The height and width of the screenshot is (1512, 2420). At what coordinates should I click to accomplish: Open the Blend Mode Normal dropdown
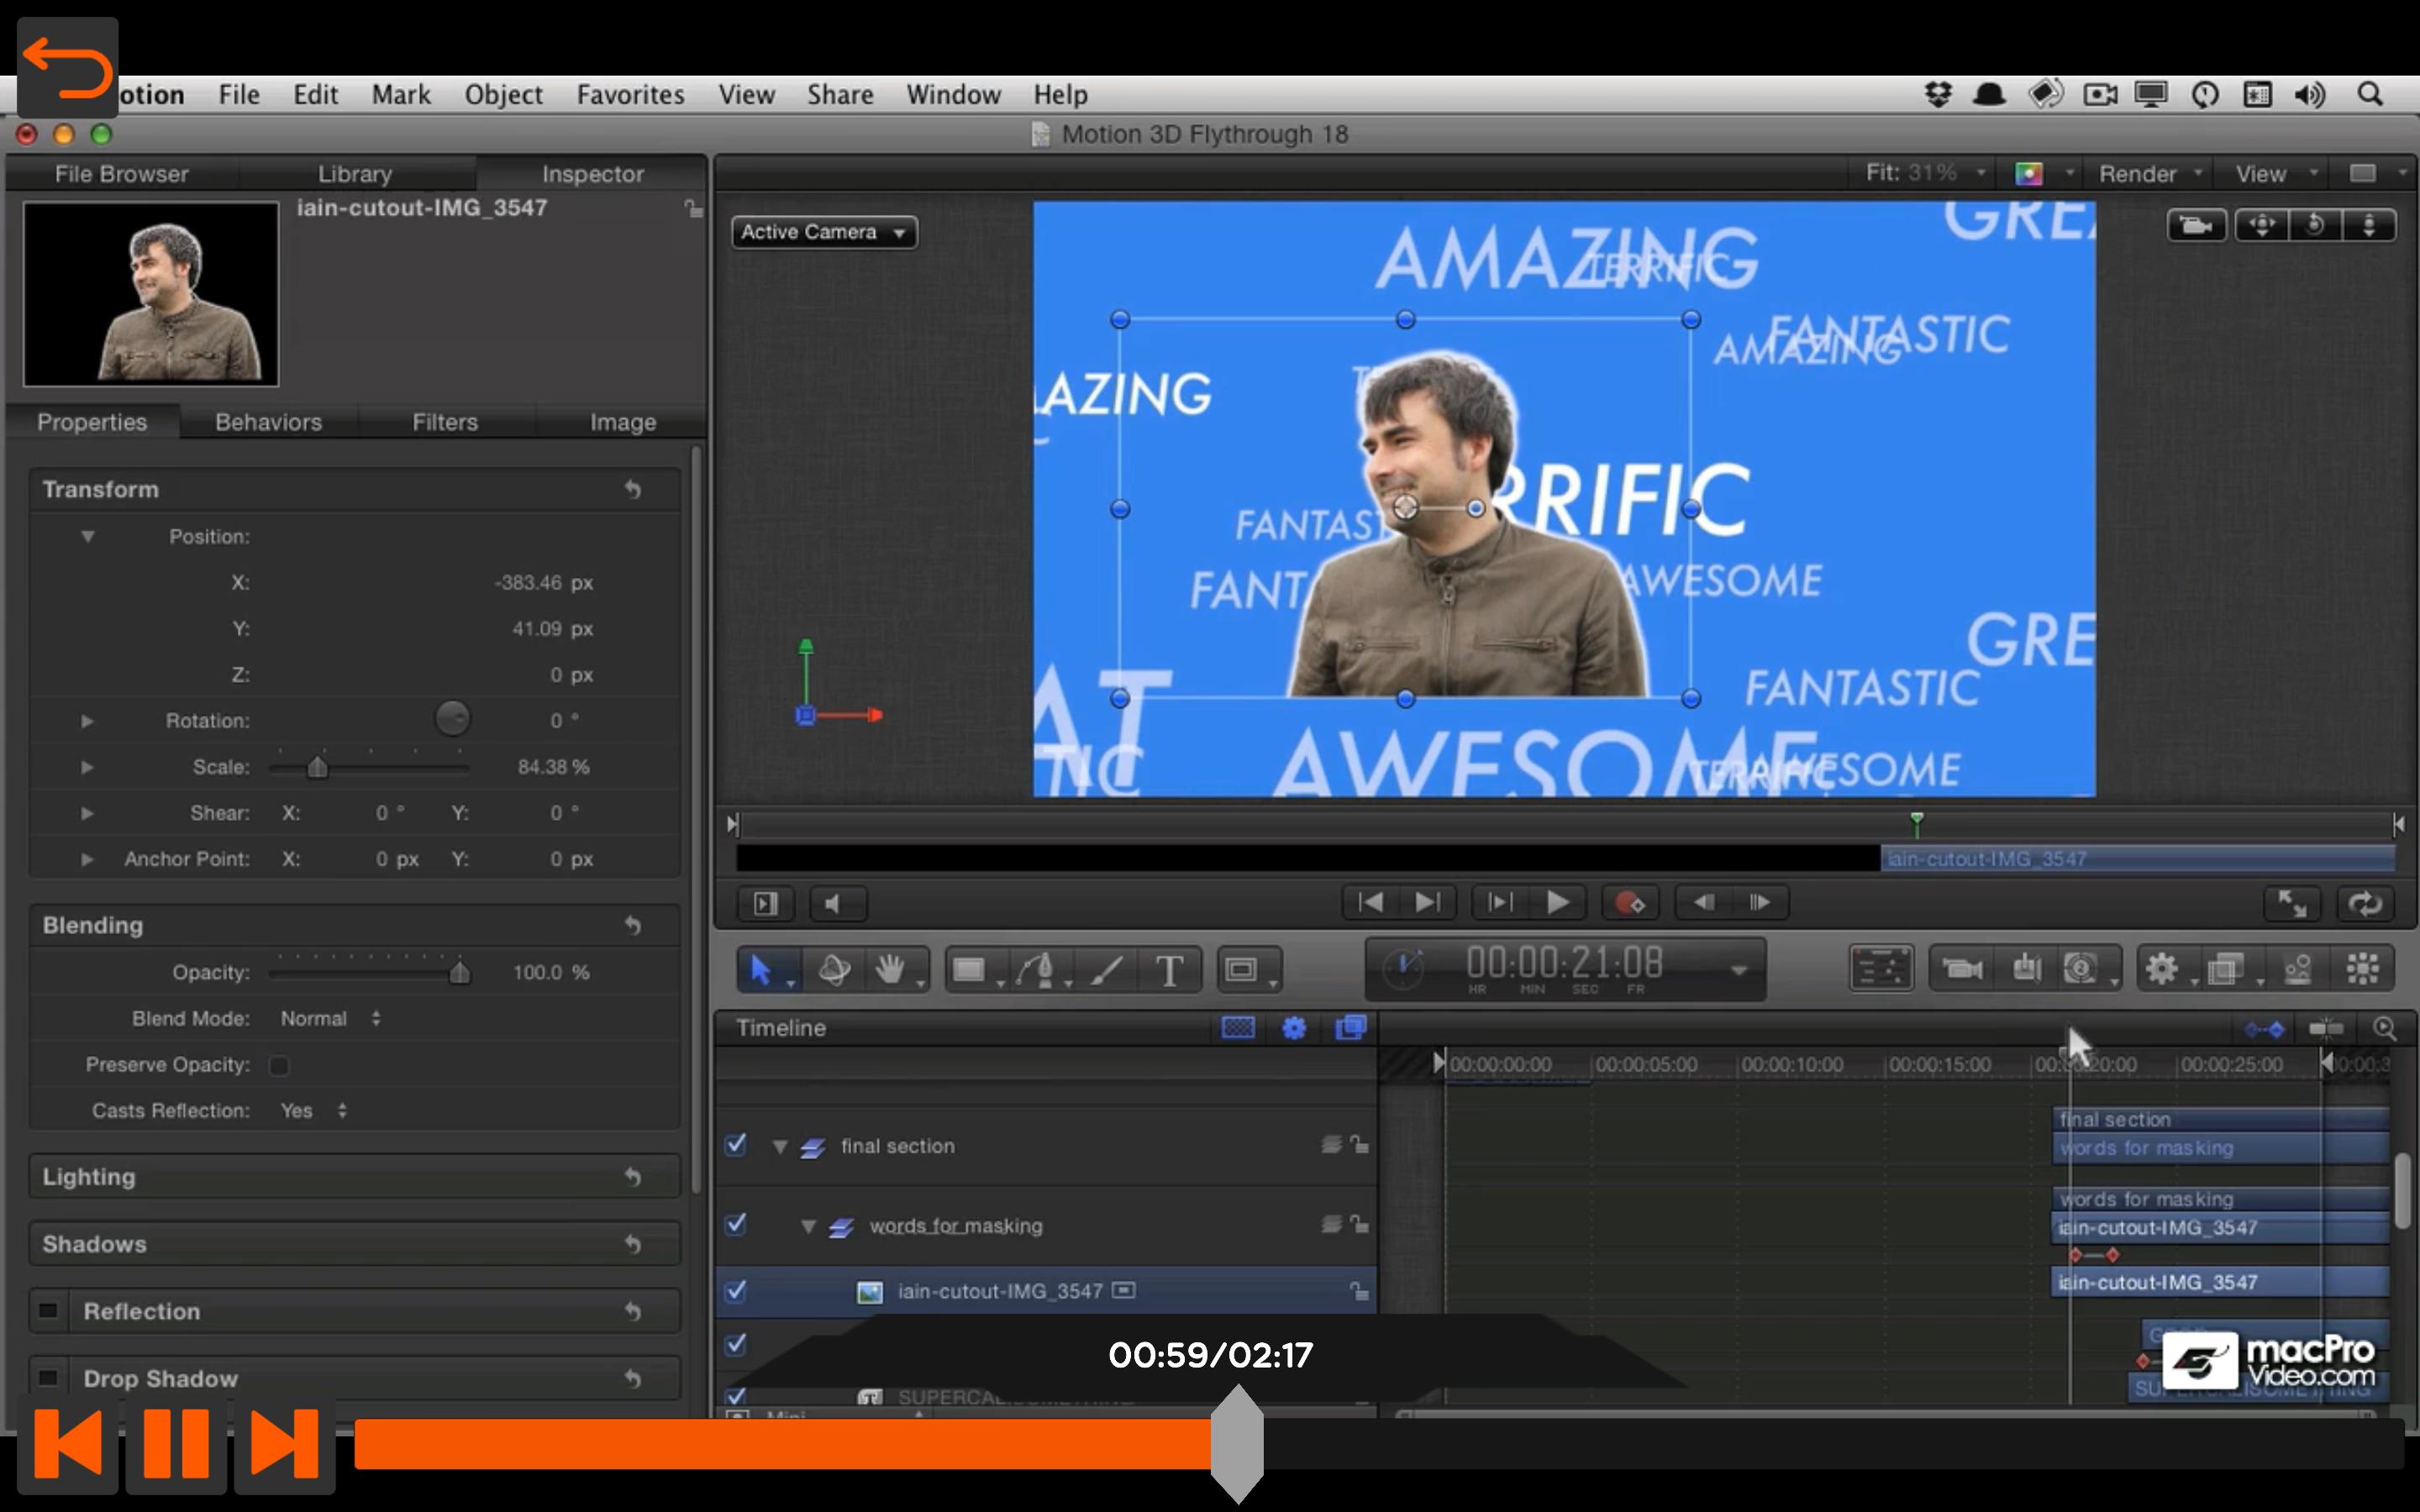click(x=330, y=1018)
